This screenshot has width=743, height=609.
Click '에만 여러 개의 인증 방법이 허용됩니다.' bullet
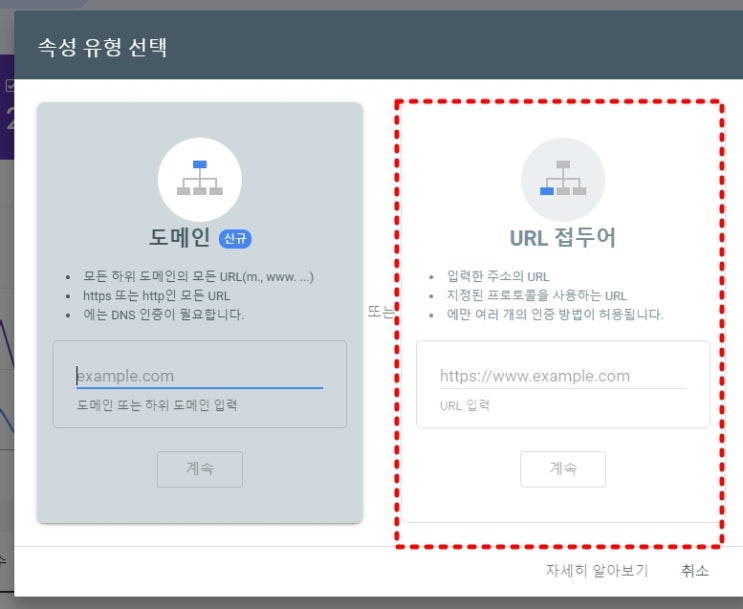[555, 315]
